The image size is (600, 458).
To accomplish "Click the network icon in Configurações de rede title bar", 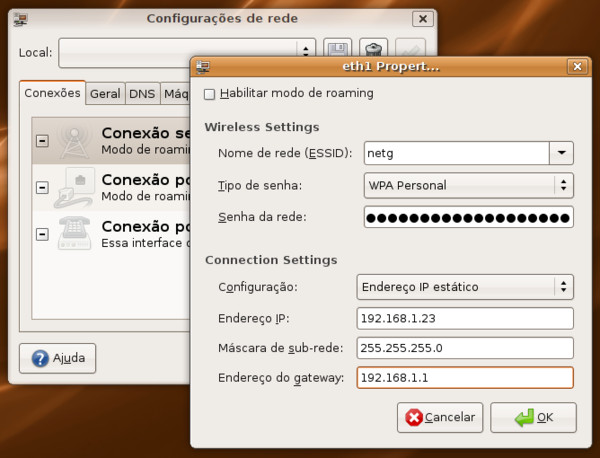I will point(20,19).
